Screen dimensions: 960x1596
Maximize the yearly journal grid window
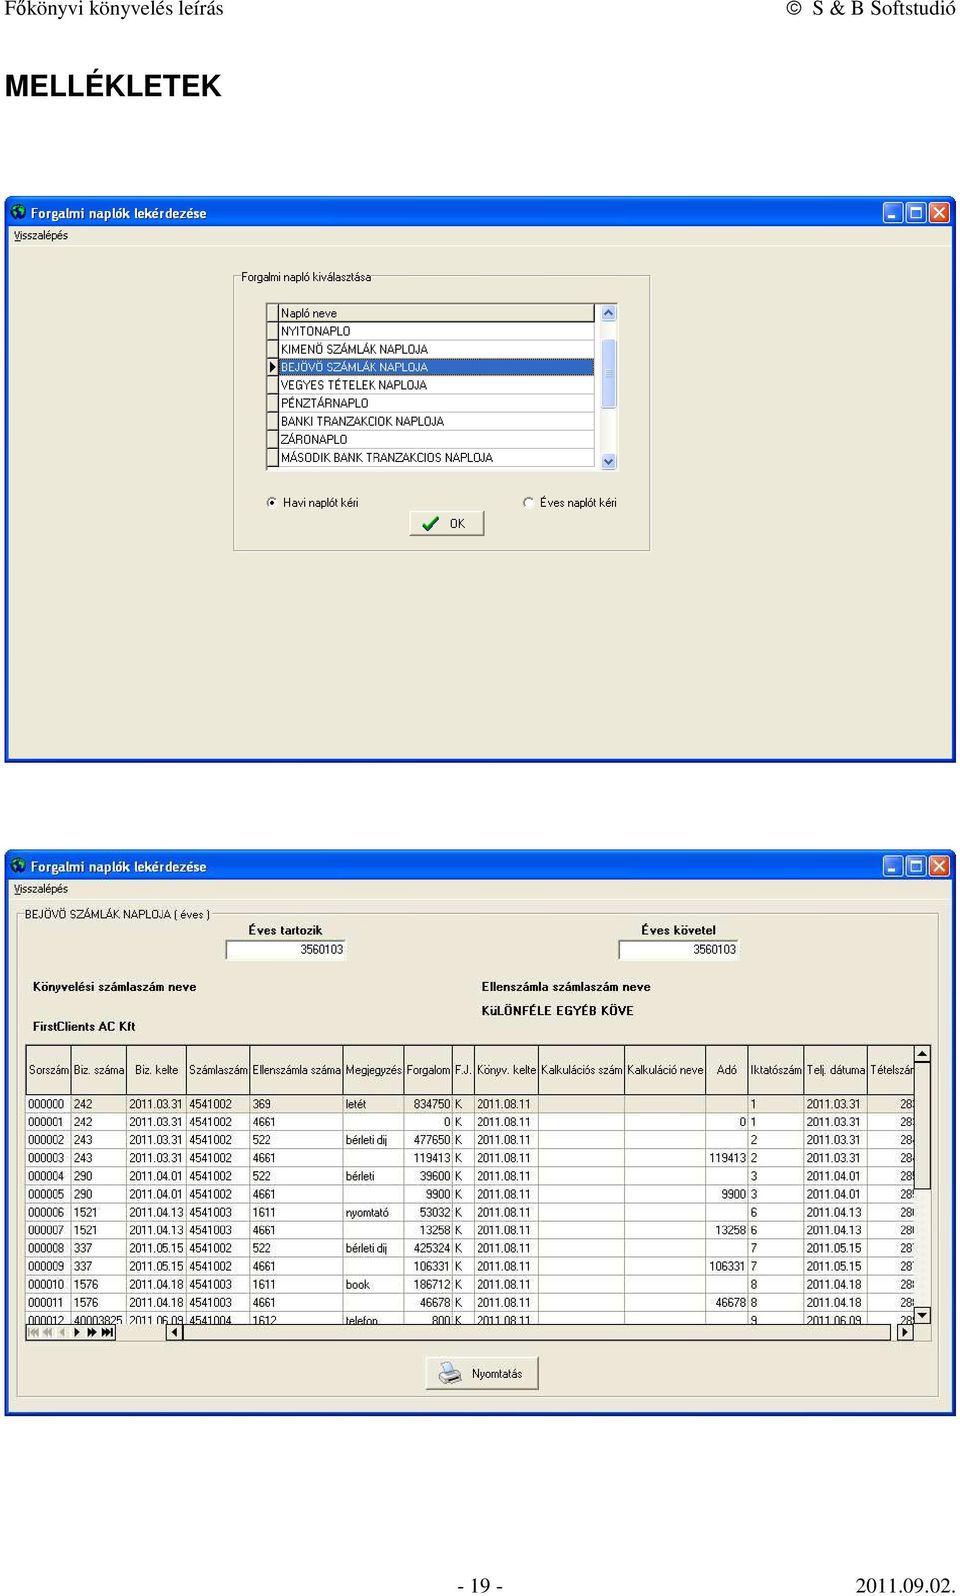pyautogui.click(x=916, y=865)
